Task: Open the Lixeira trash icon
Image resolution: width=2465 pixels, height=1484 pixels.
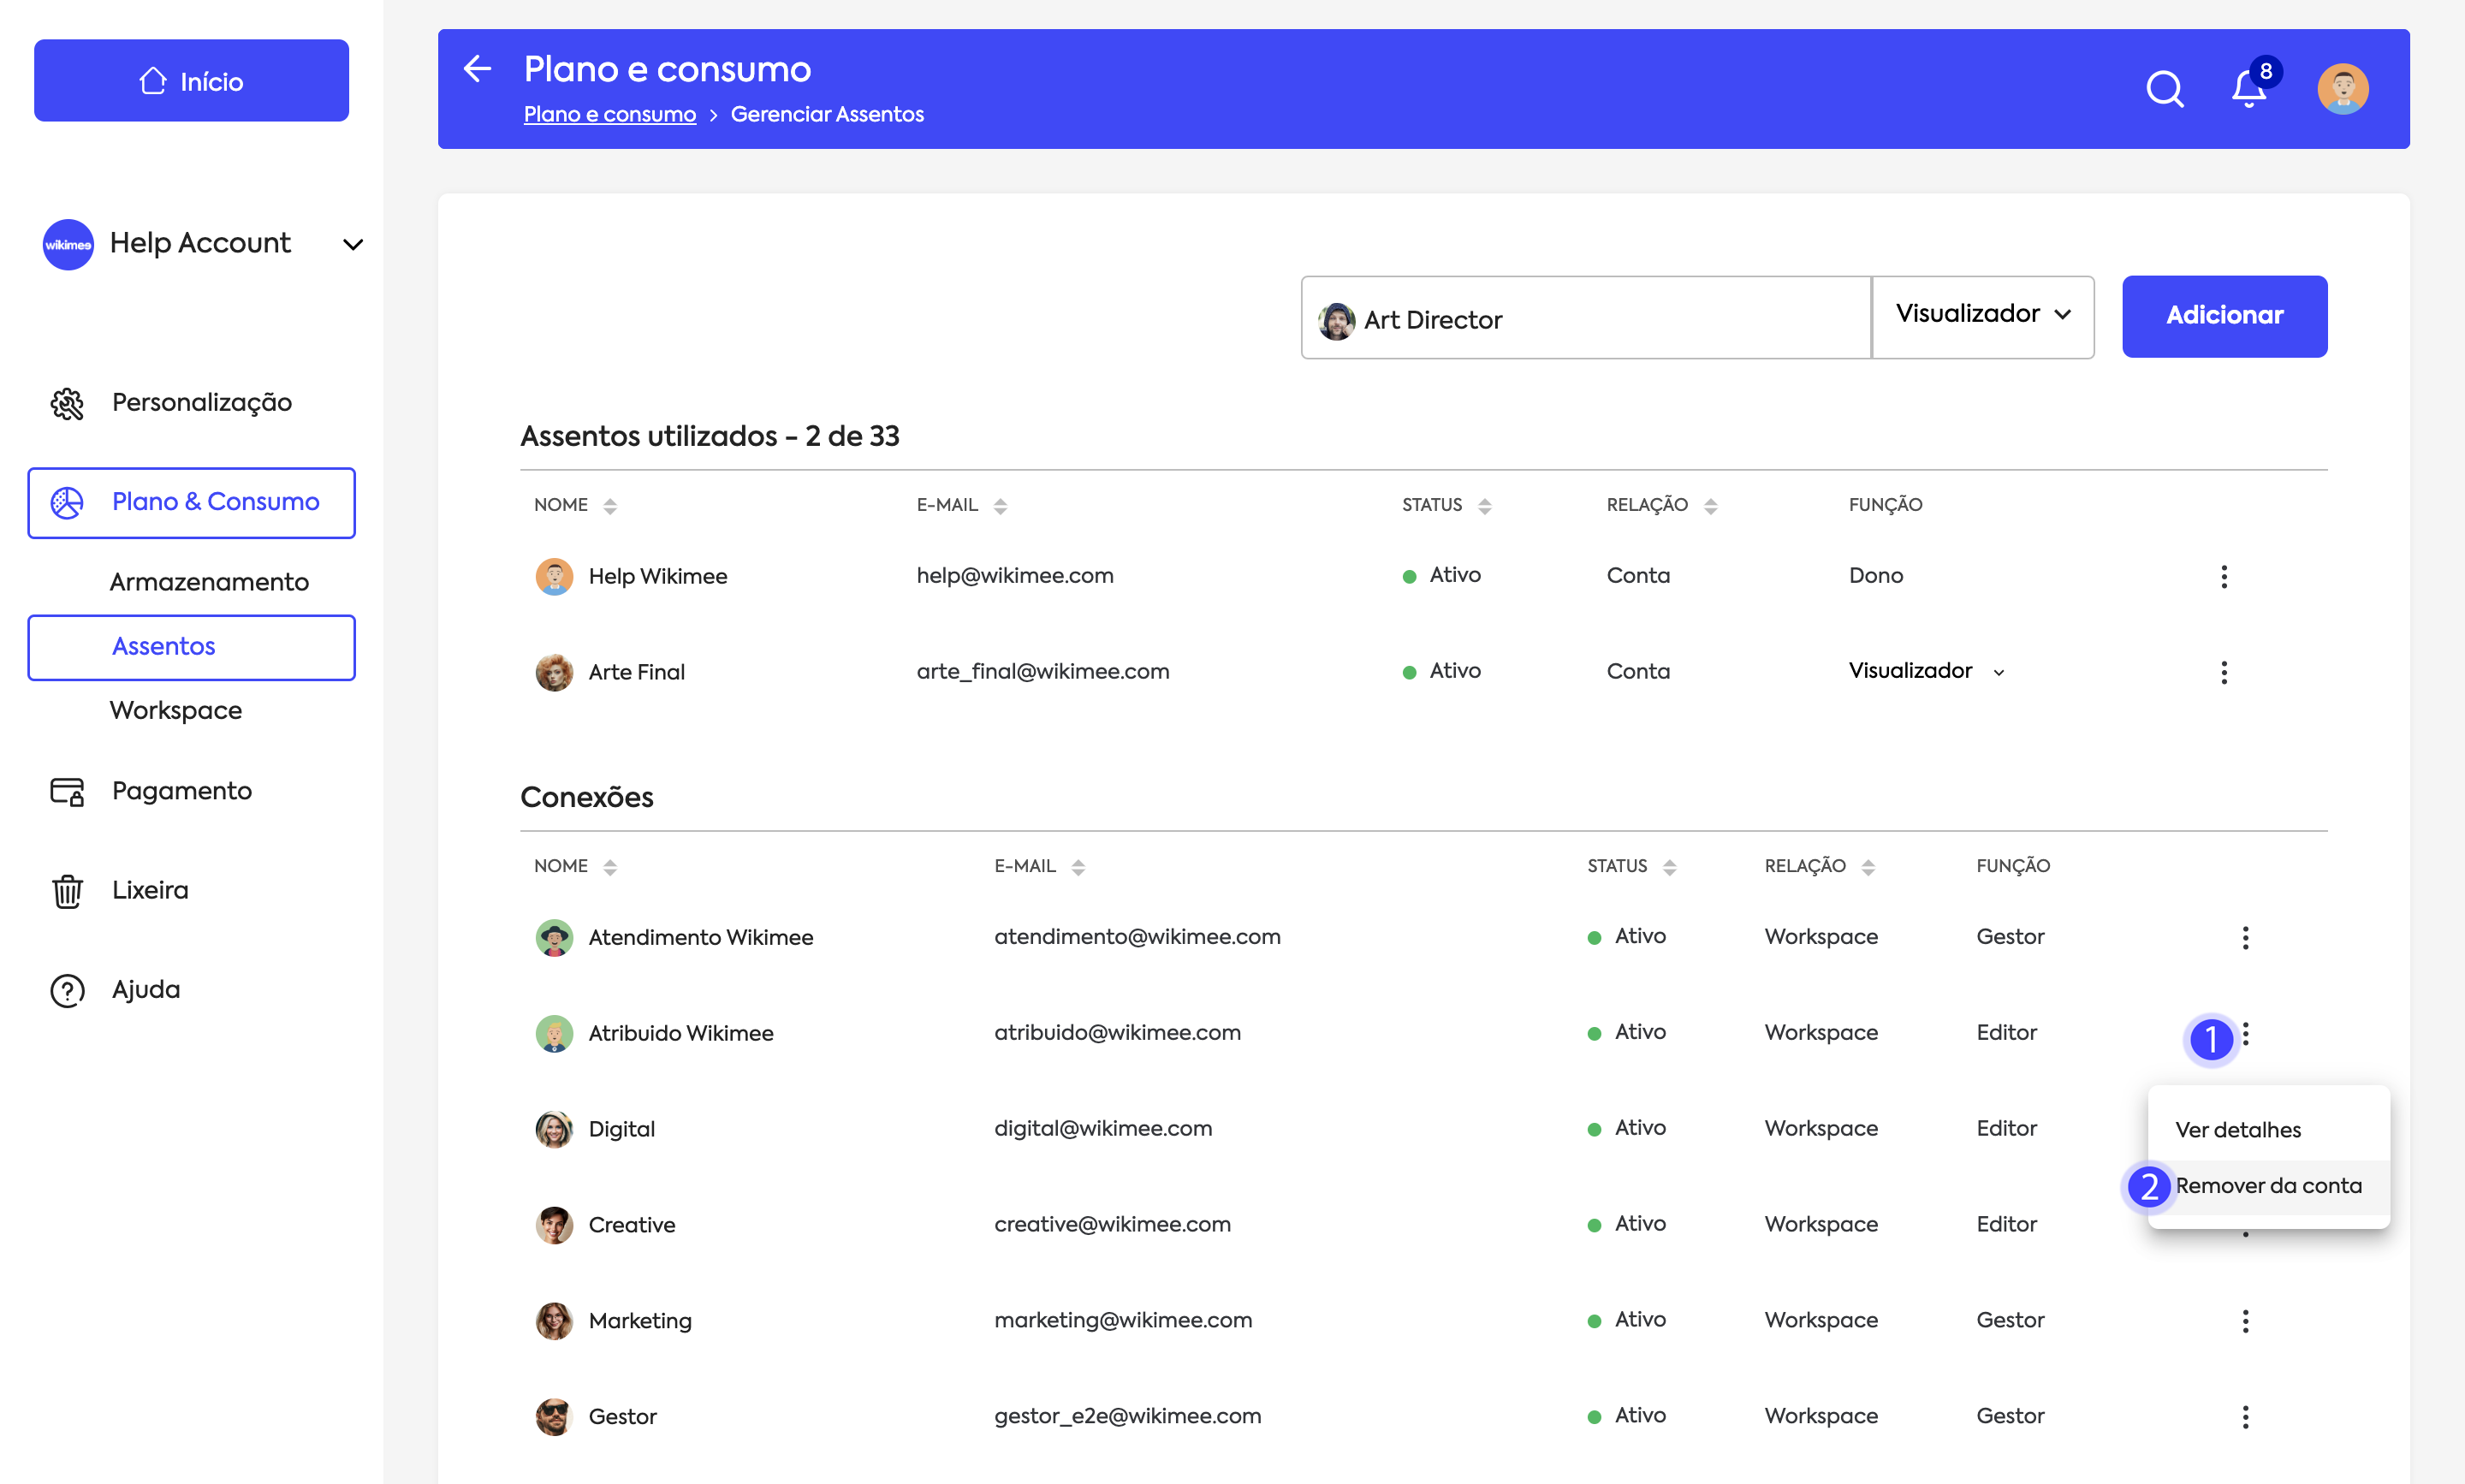Action: [67, 890]
